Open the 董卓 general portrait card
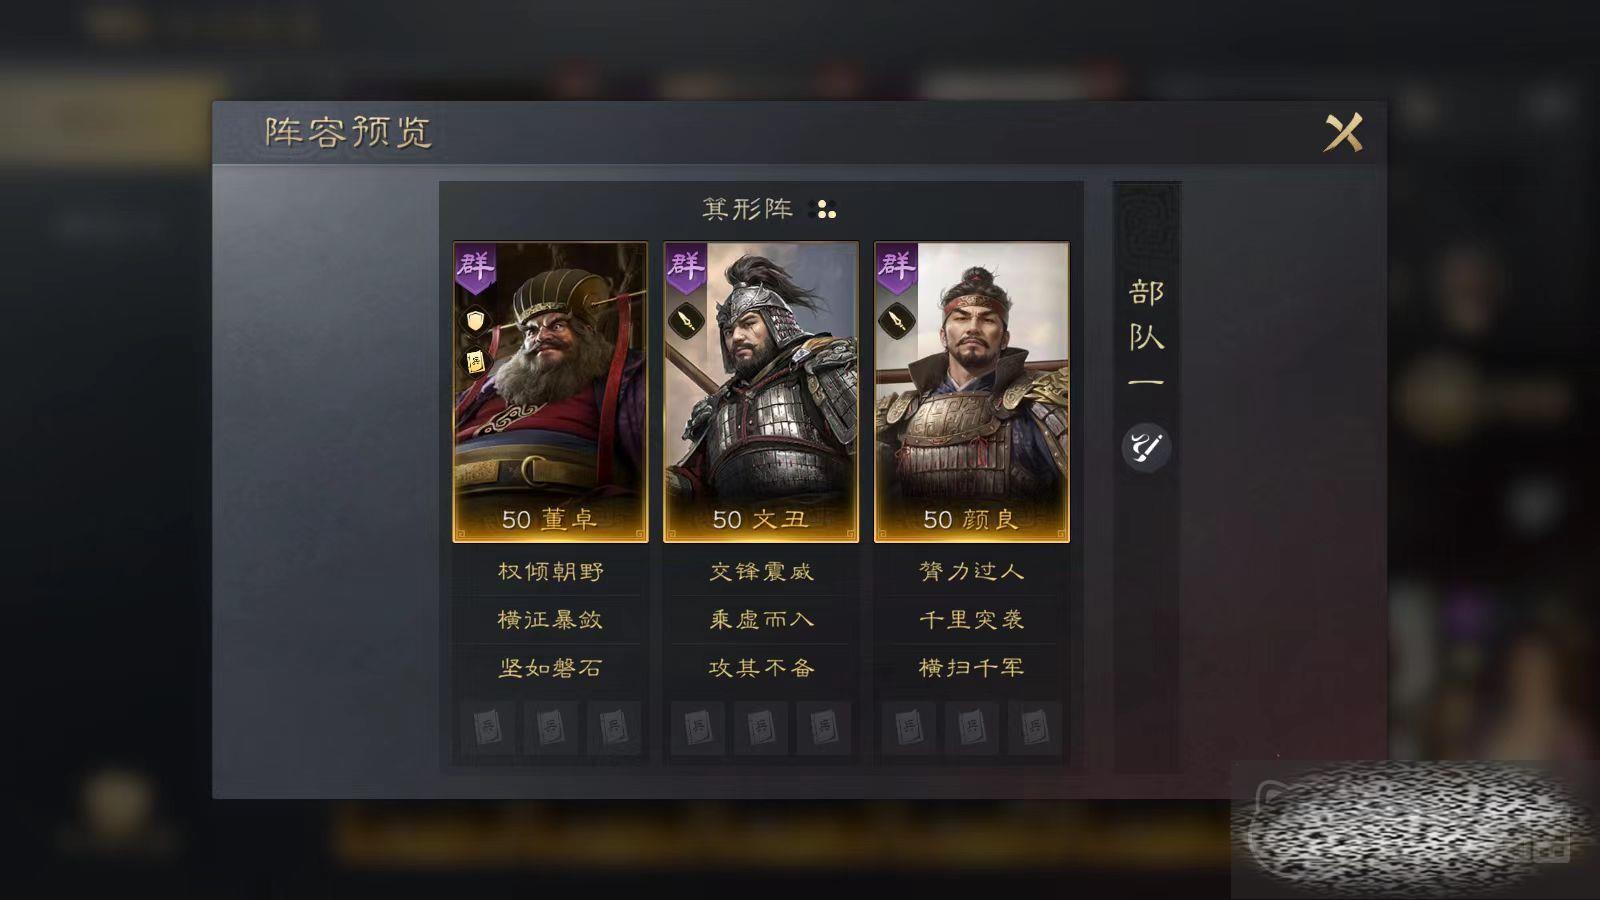This screenshot has width=1600, height=900. click(x=551, y=392)
